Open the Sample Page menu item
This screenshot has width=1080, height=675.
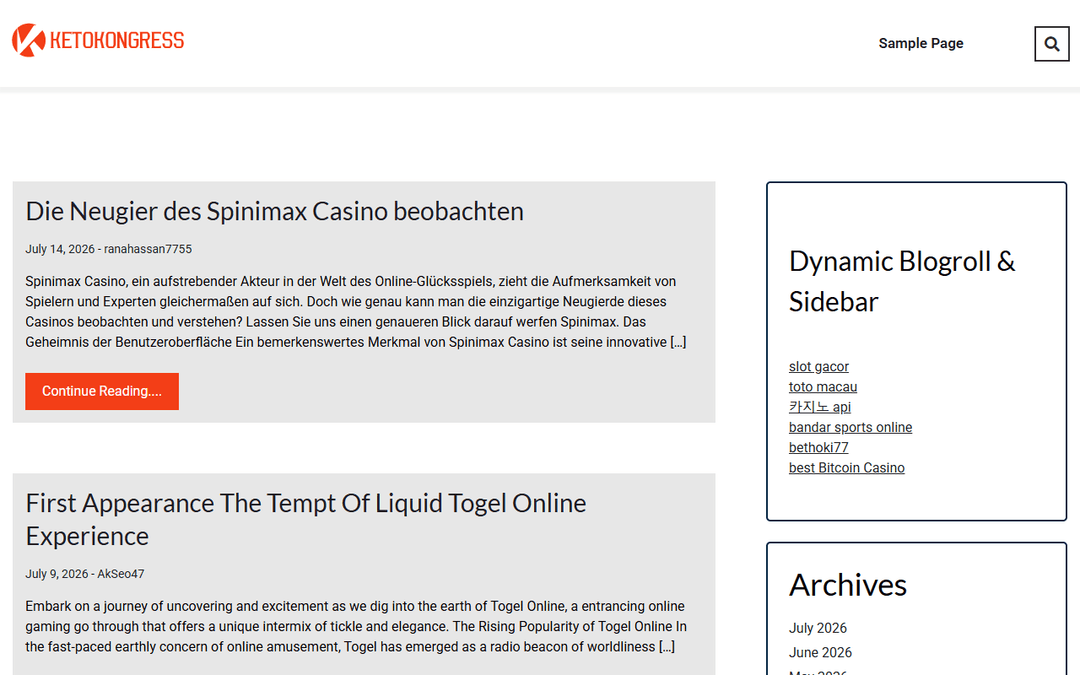click(x=921, y=43)
